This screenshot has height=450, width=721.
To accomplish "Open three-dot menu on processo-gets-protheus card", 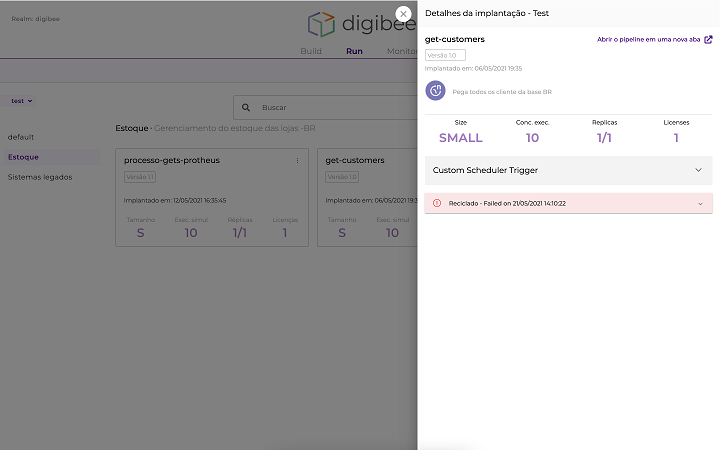I will pos(297,160).
